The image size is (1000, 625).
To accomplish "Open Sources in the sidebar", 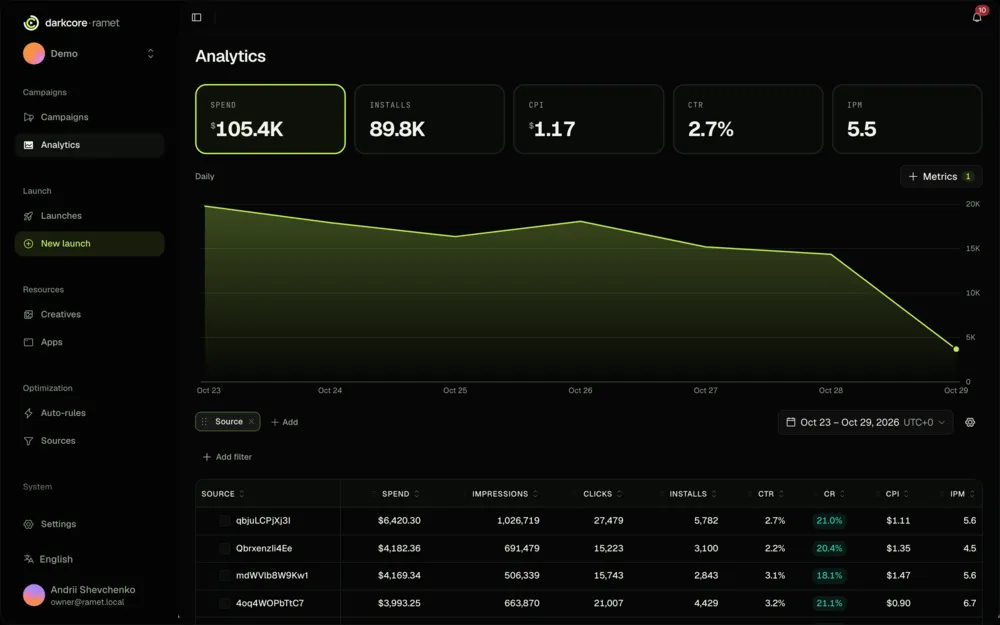I will click(89, 441).
